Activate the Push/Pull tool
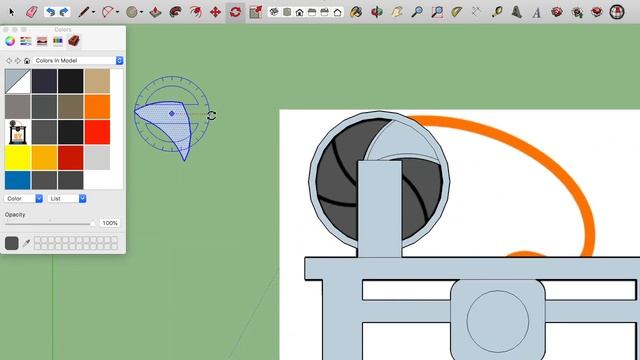The height and width of the screenshot is (360, 640). click(155, 12)
